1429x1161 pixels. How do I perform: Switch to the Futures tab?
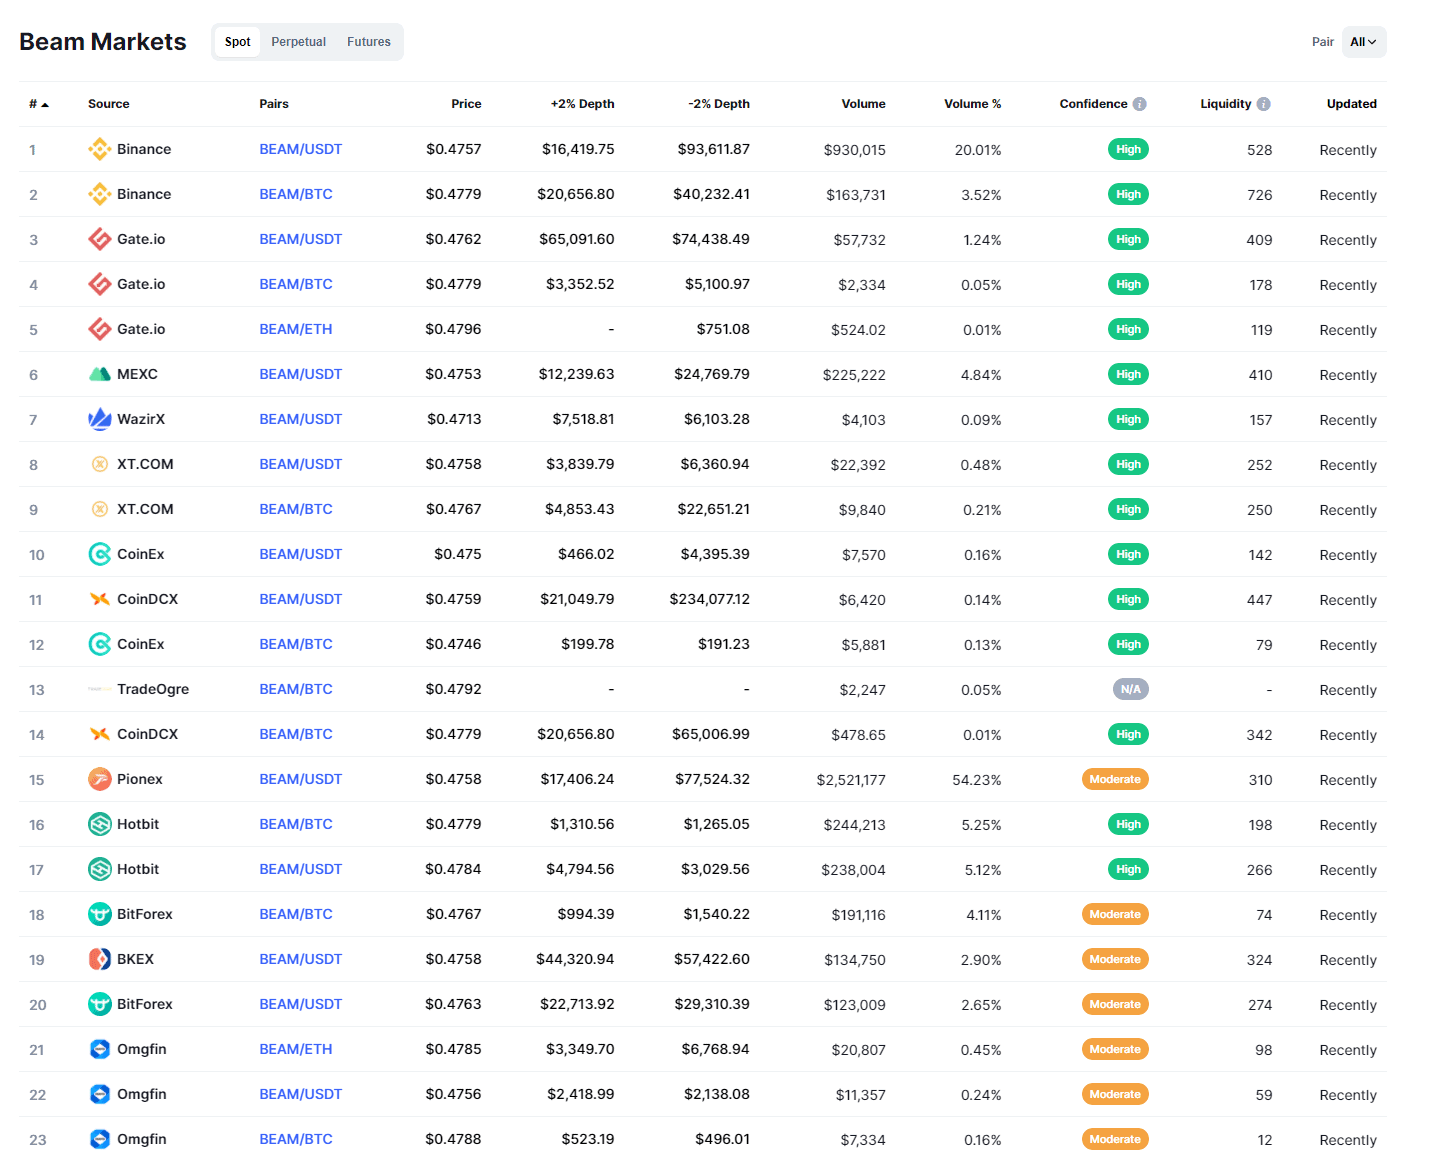[x=369, y=42]
